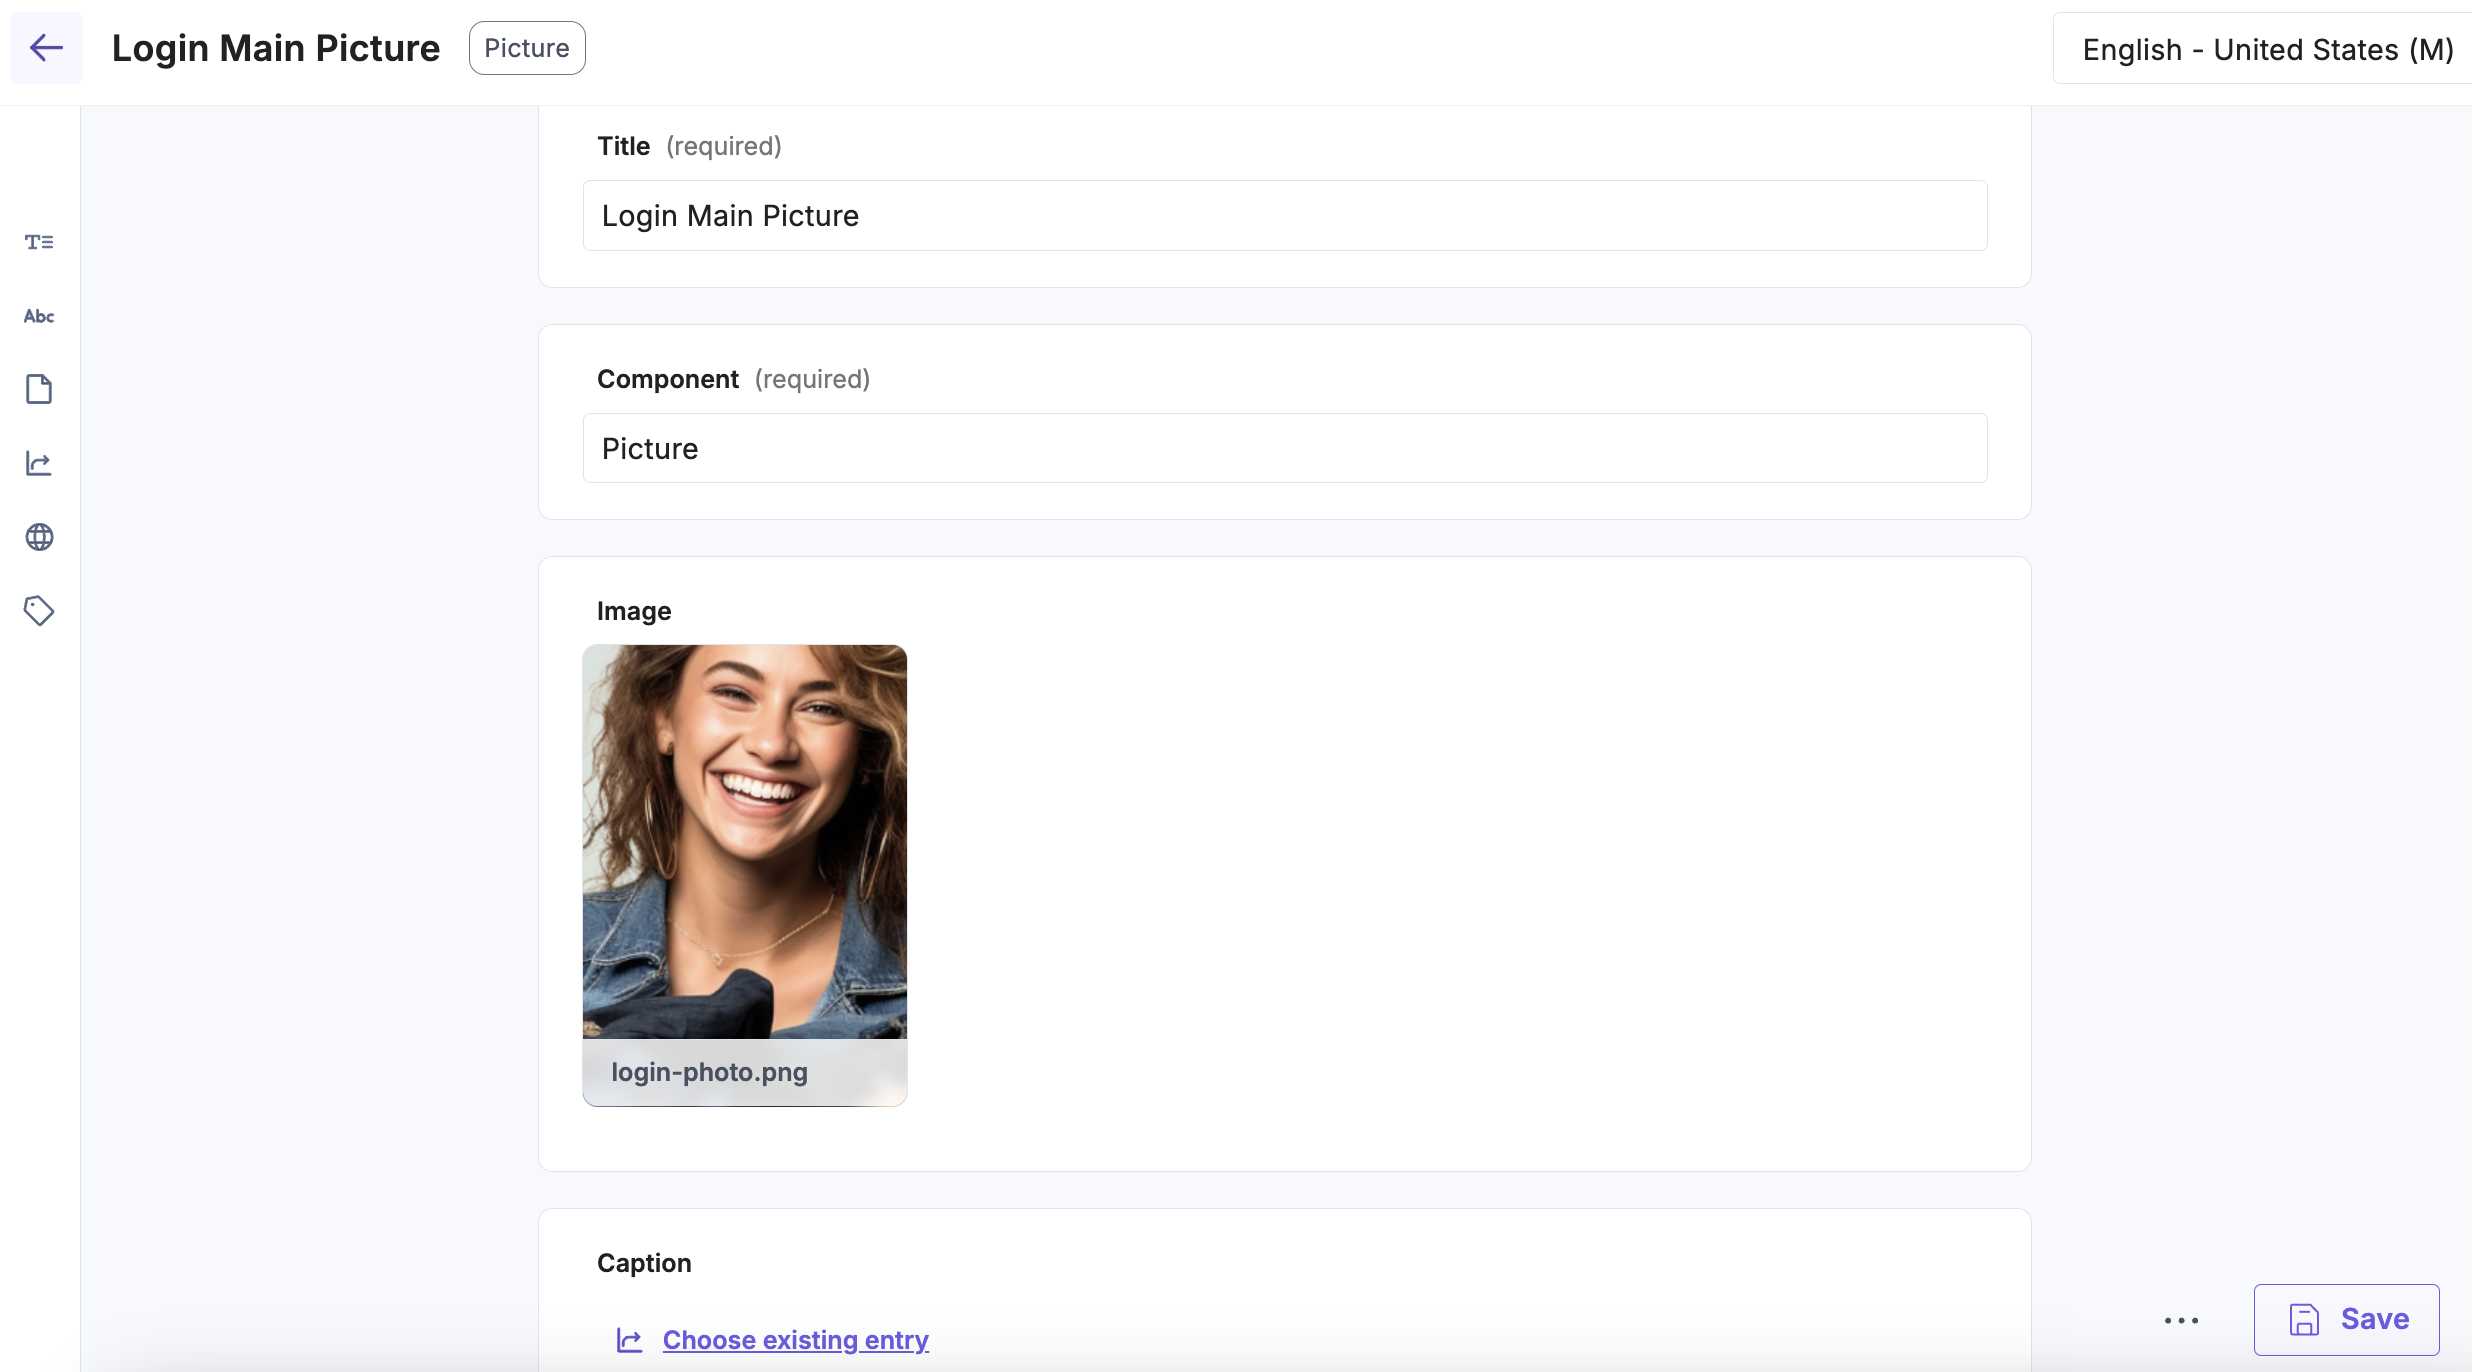2472x1372 pixels.
Task: Open the three-dot more options menu
Action: coord(2181,1320)
